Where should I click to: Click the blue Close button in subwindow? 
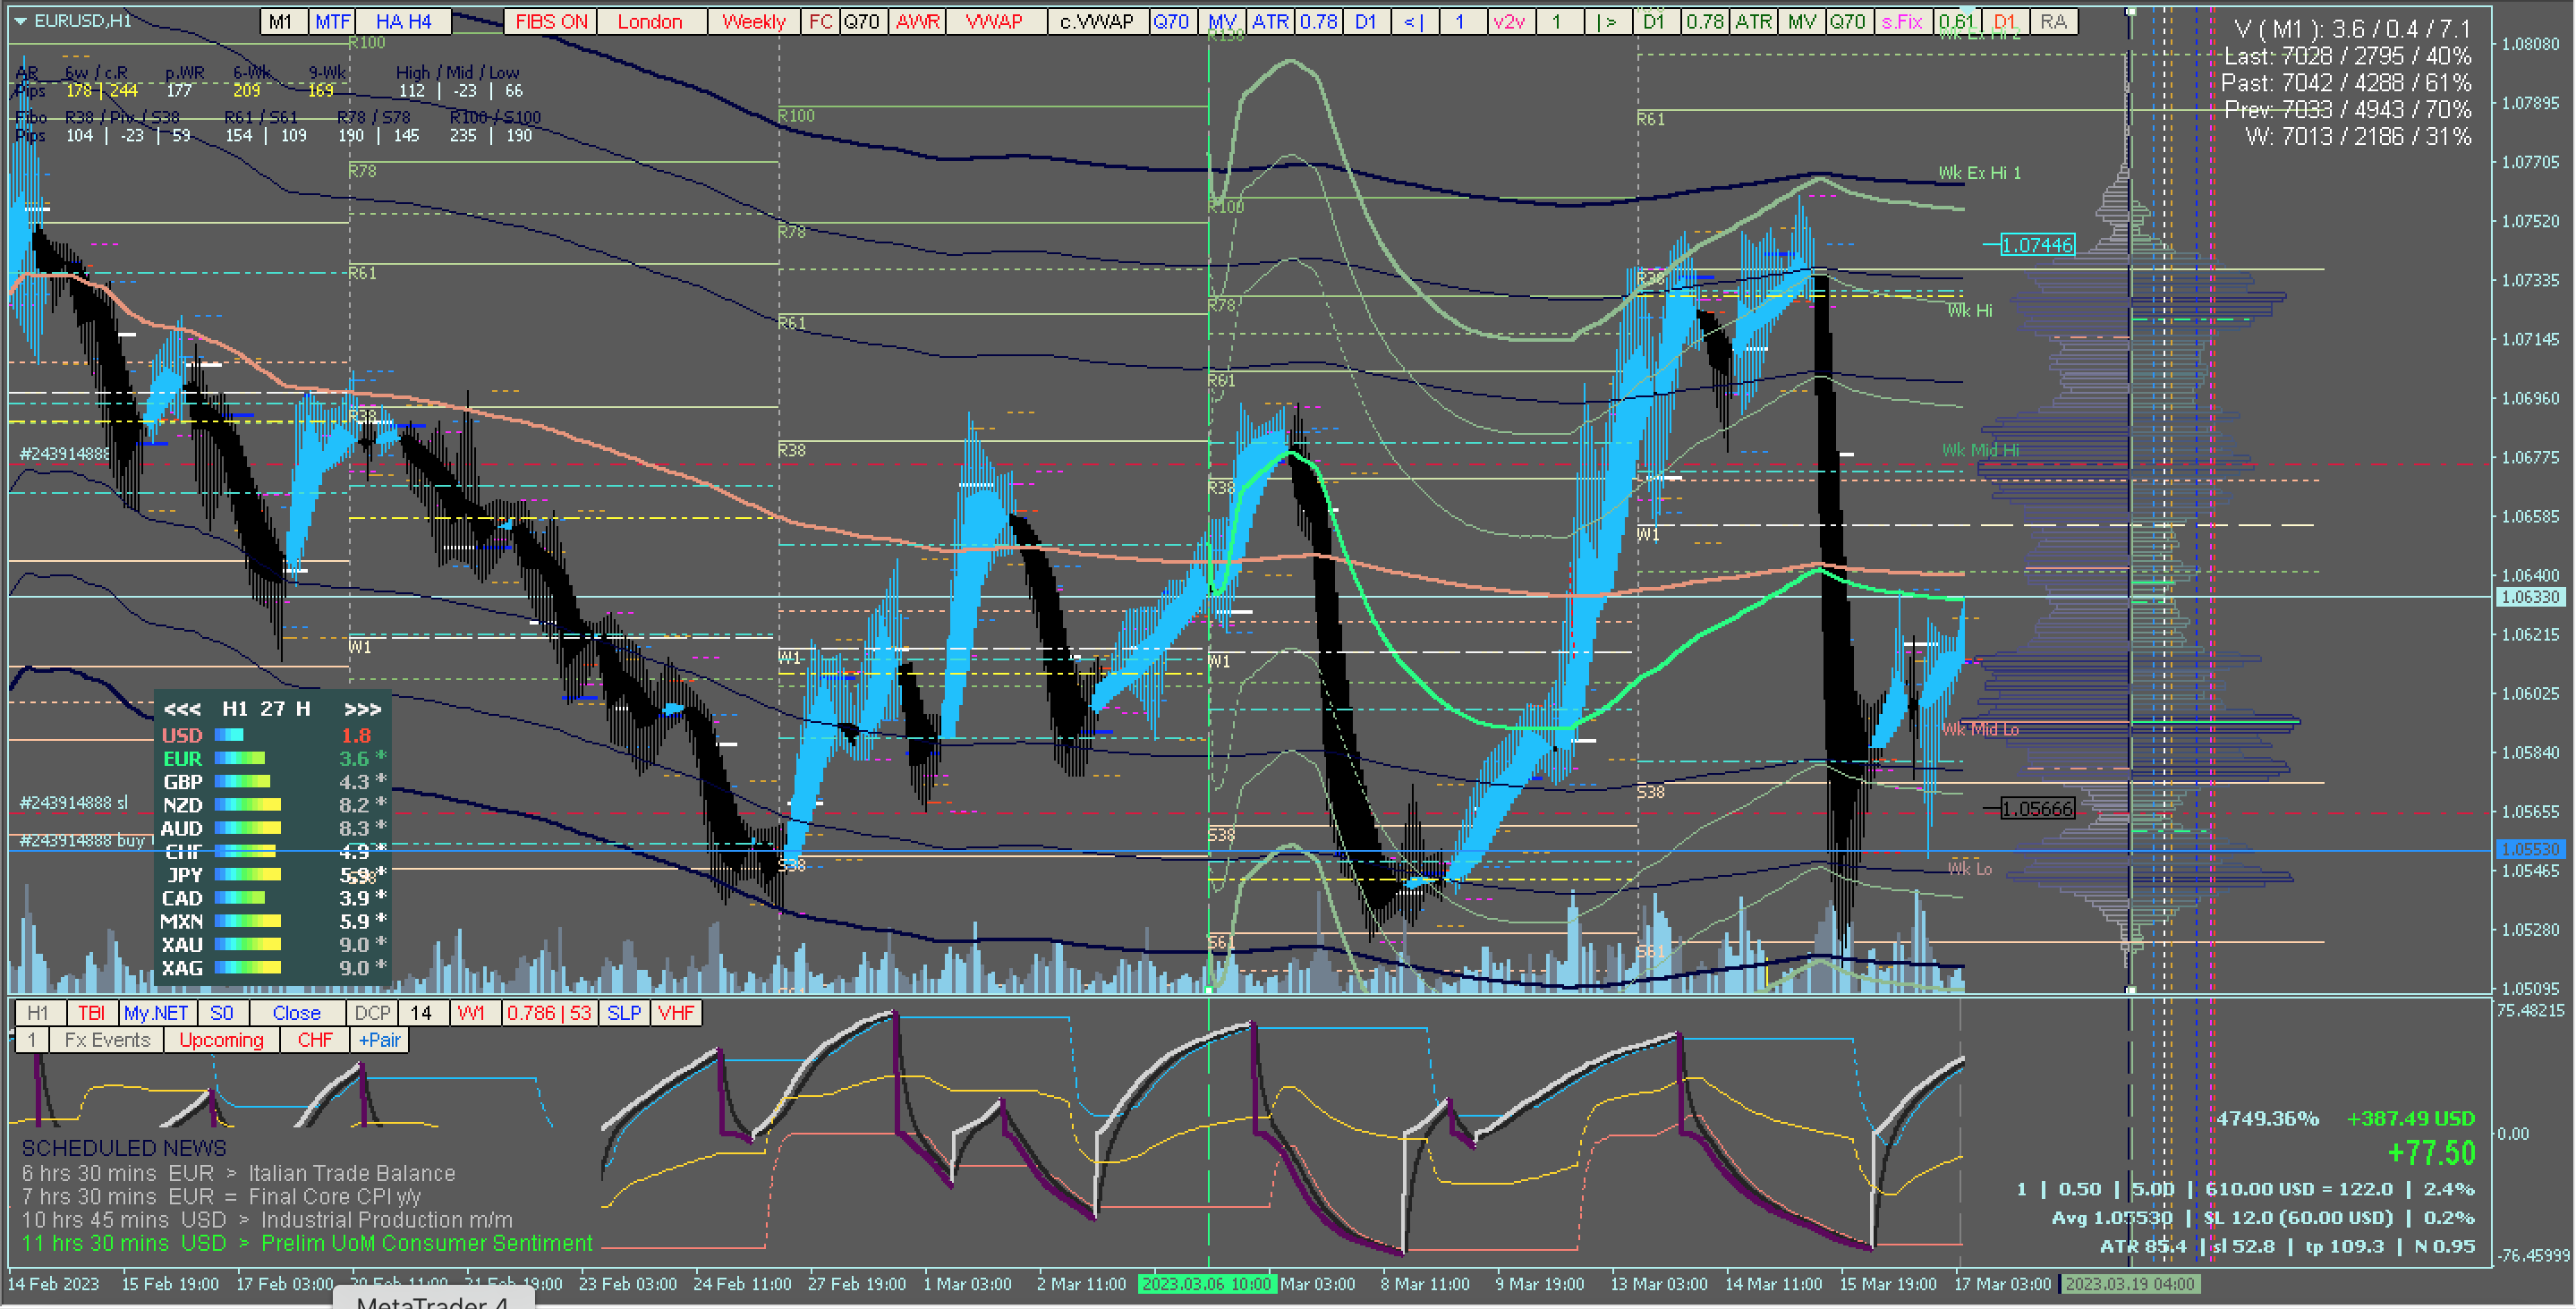coord(296,1013)
